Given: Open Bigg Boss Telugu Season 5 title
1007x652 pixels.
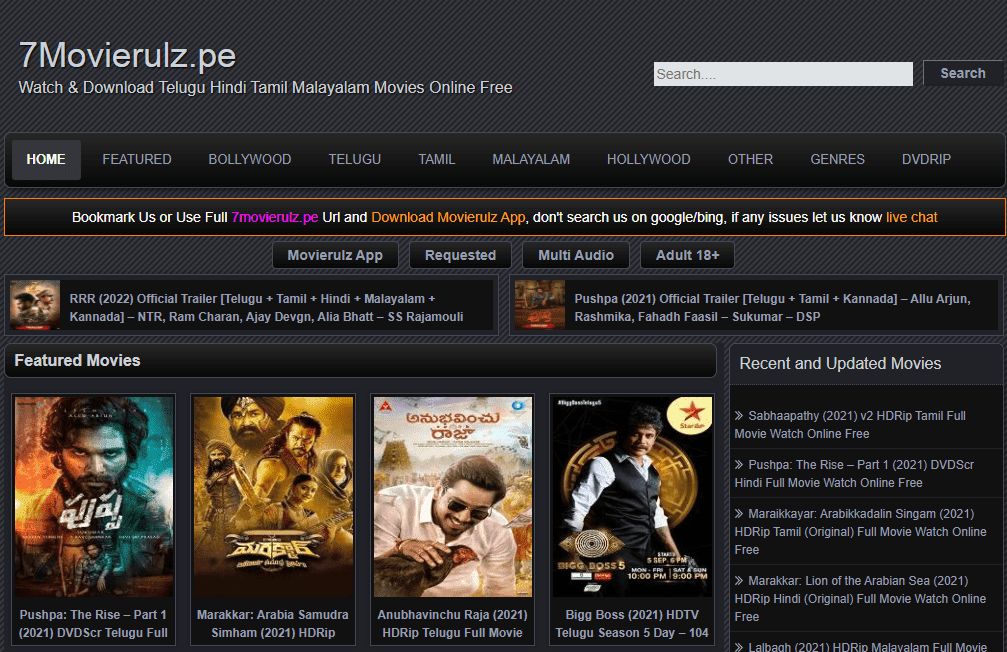Looking at the screenshot, I should [632, 624].
